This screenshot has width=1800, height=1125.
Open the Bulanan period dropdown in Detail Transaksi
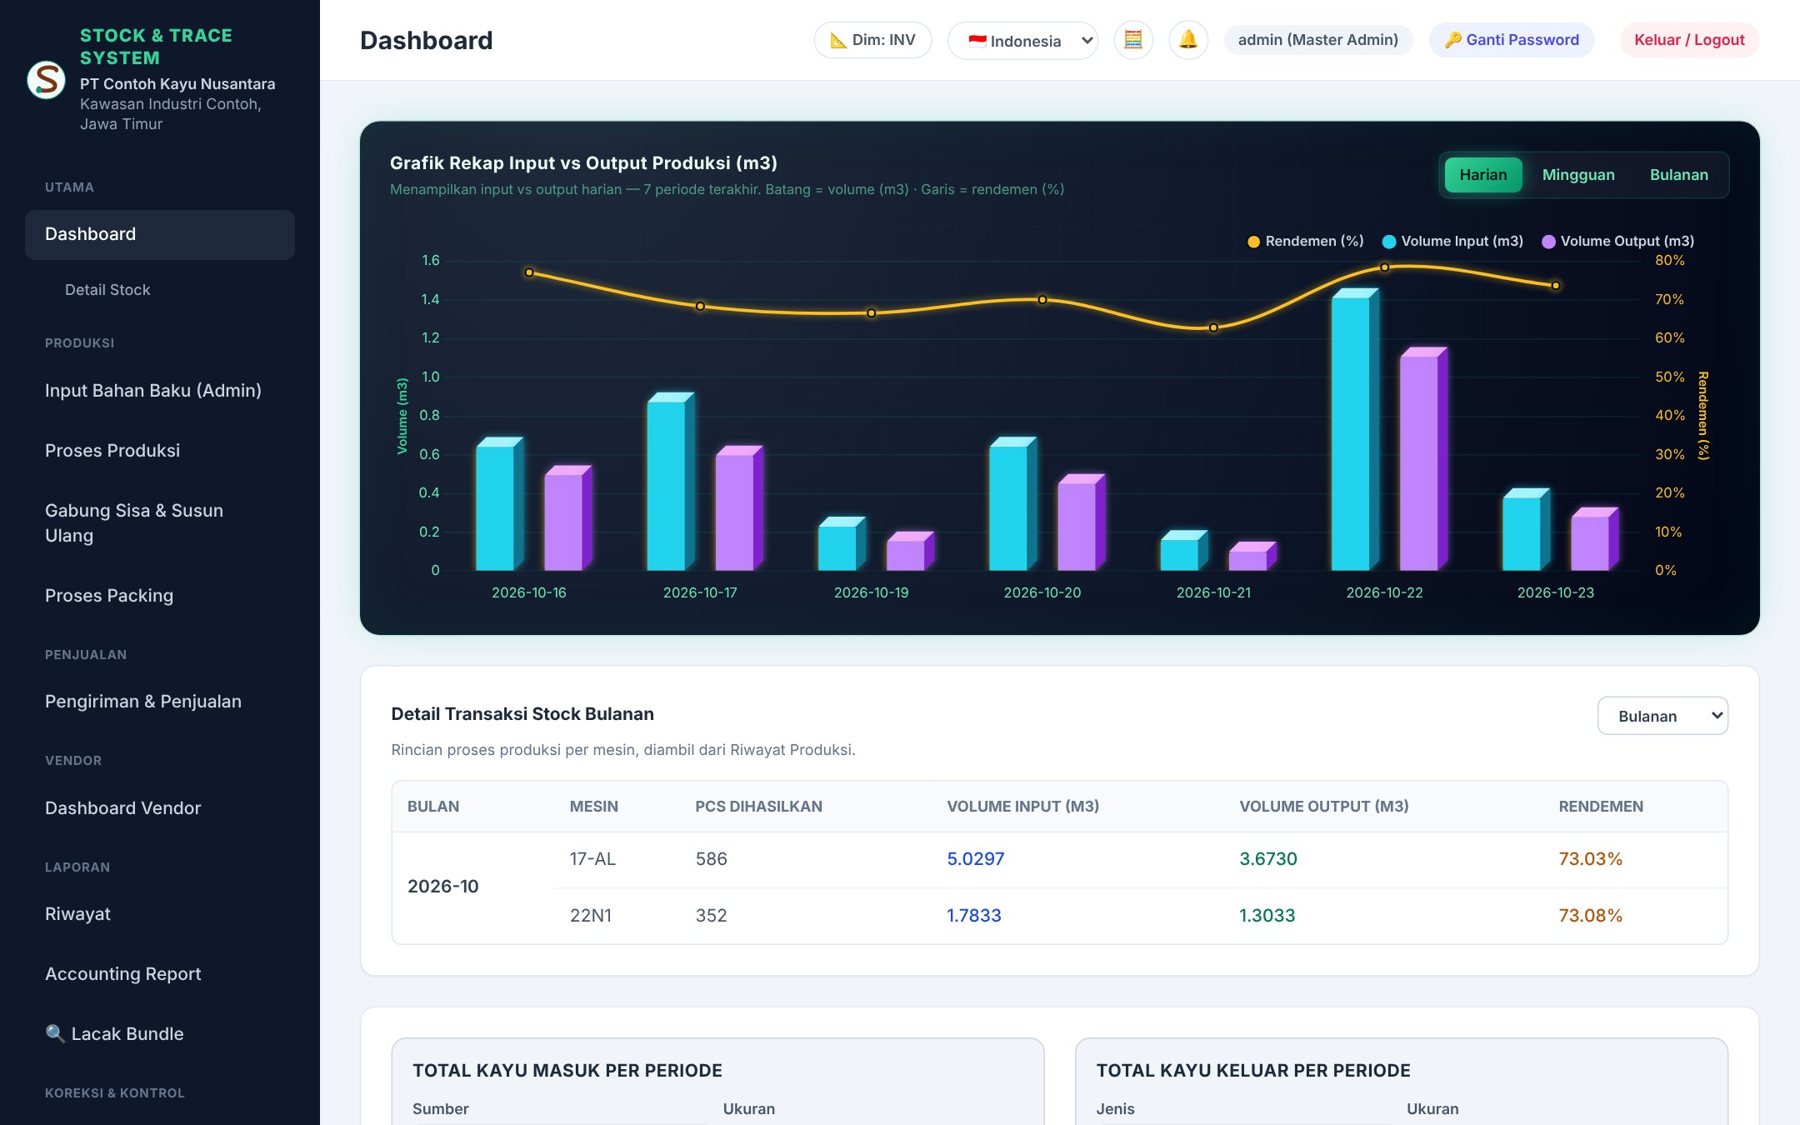(x=1663, y=716)
